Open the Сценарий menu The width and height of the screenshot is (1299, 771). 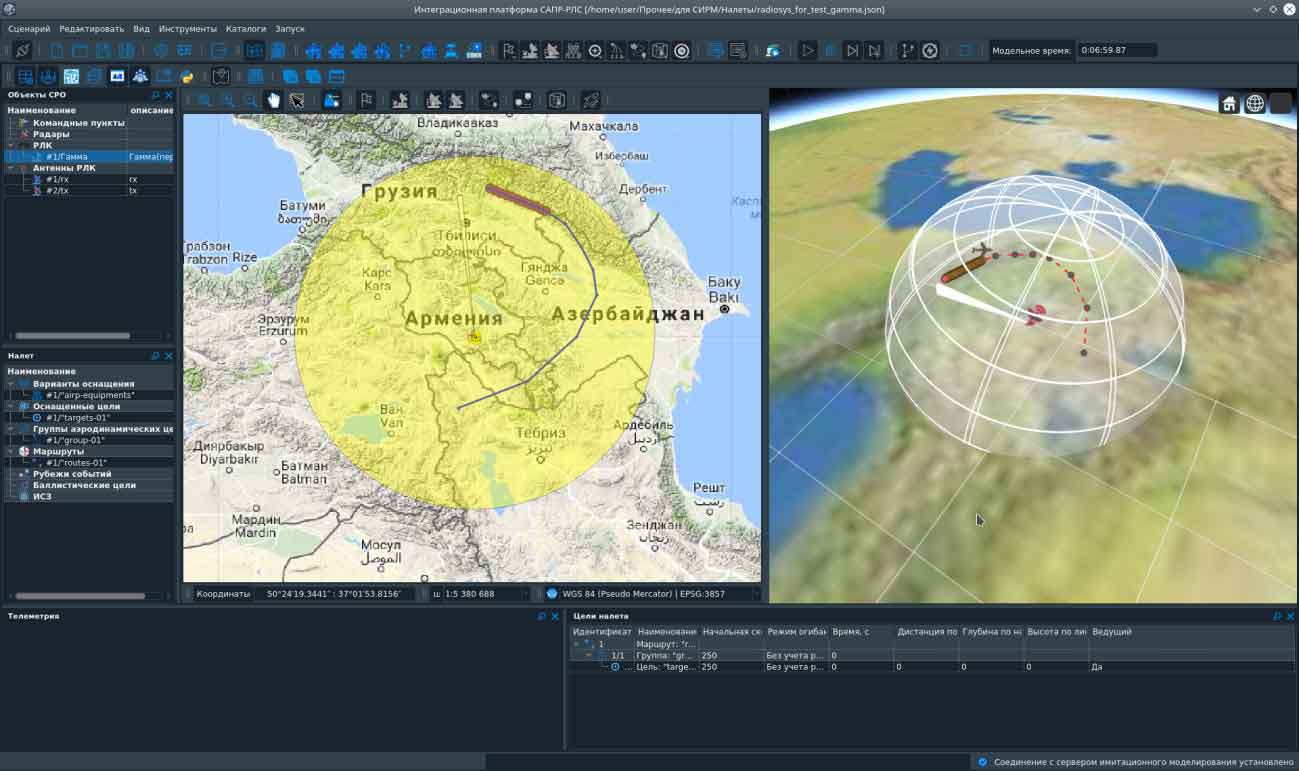coord(29,29)
